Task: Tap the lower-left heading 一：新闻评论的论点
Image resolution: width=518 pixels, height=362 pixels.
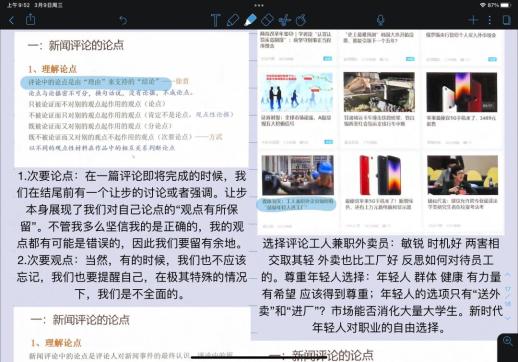Action: pyautogui.click(x=80, y=320)
